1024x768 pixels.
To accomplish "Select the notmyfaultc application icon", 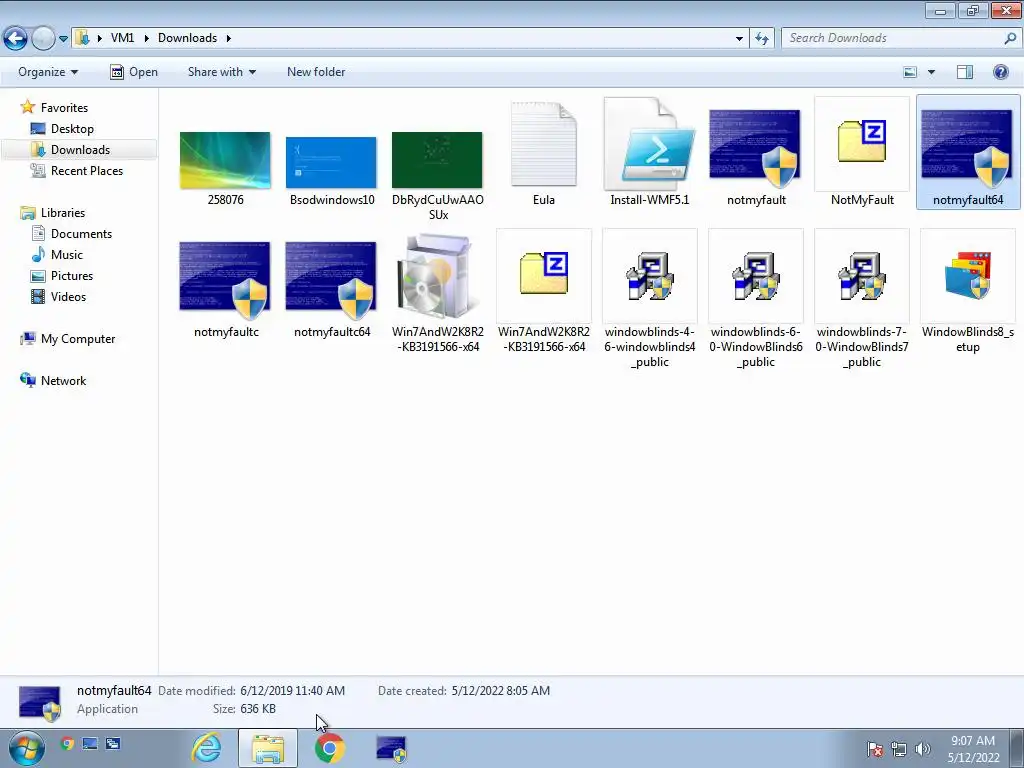I will (x=225, y=280).
